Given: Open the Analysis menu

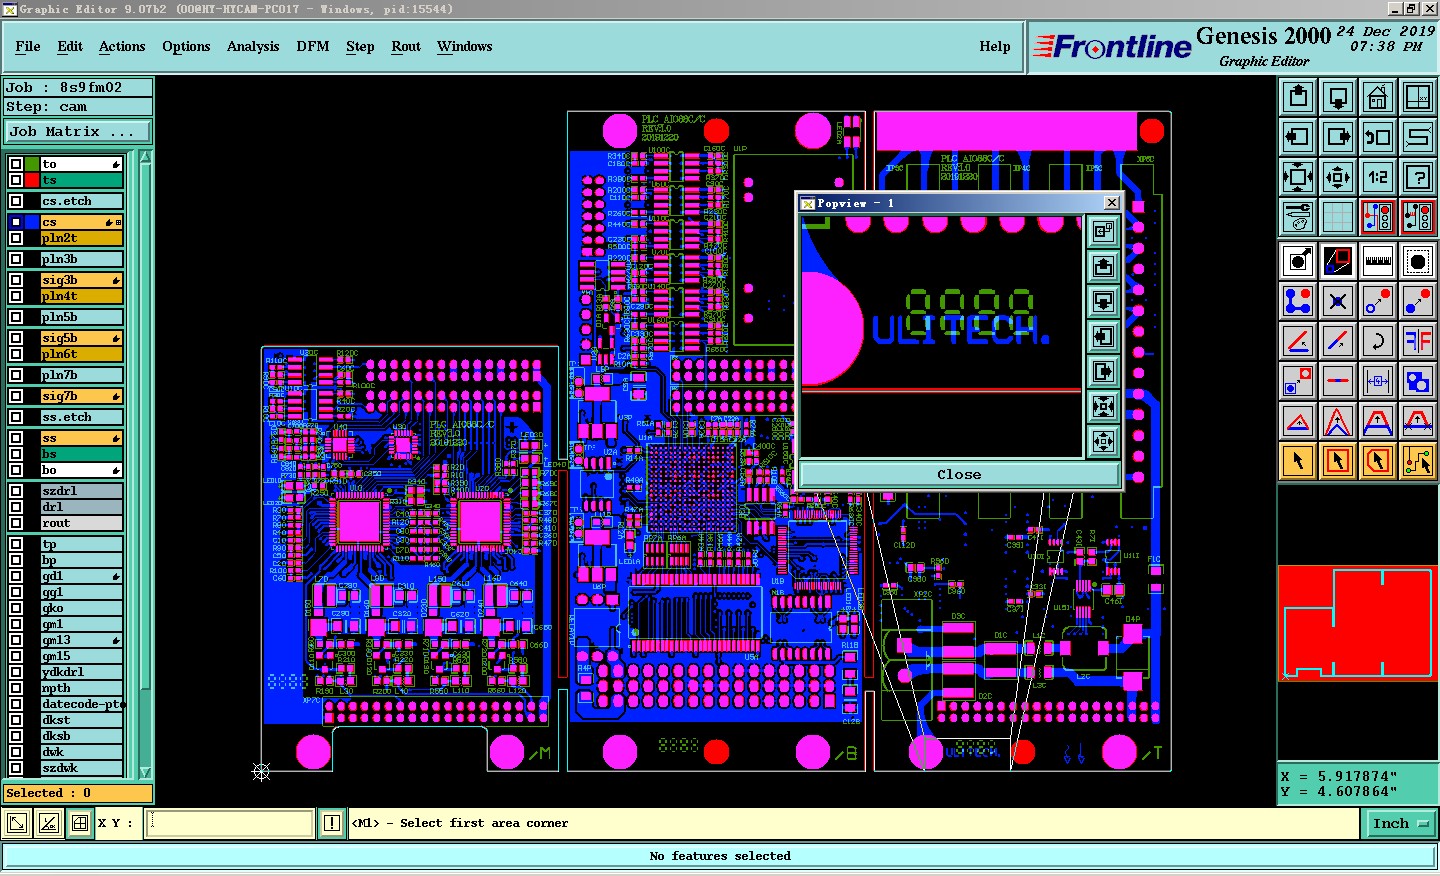Looking at the screenshot, I should pos(253,46).
